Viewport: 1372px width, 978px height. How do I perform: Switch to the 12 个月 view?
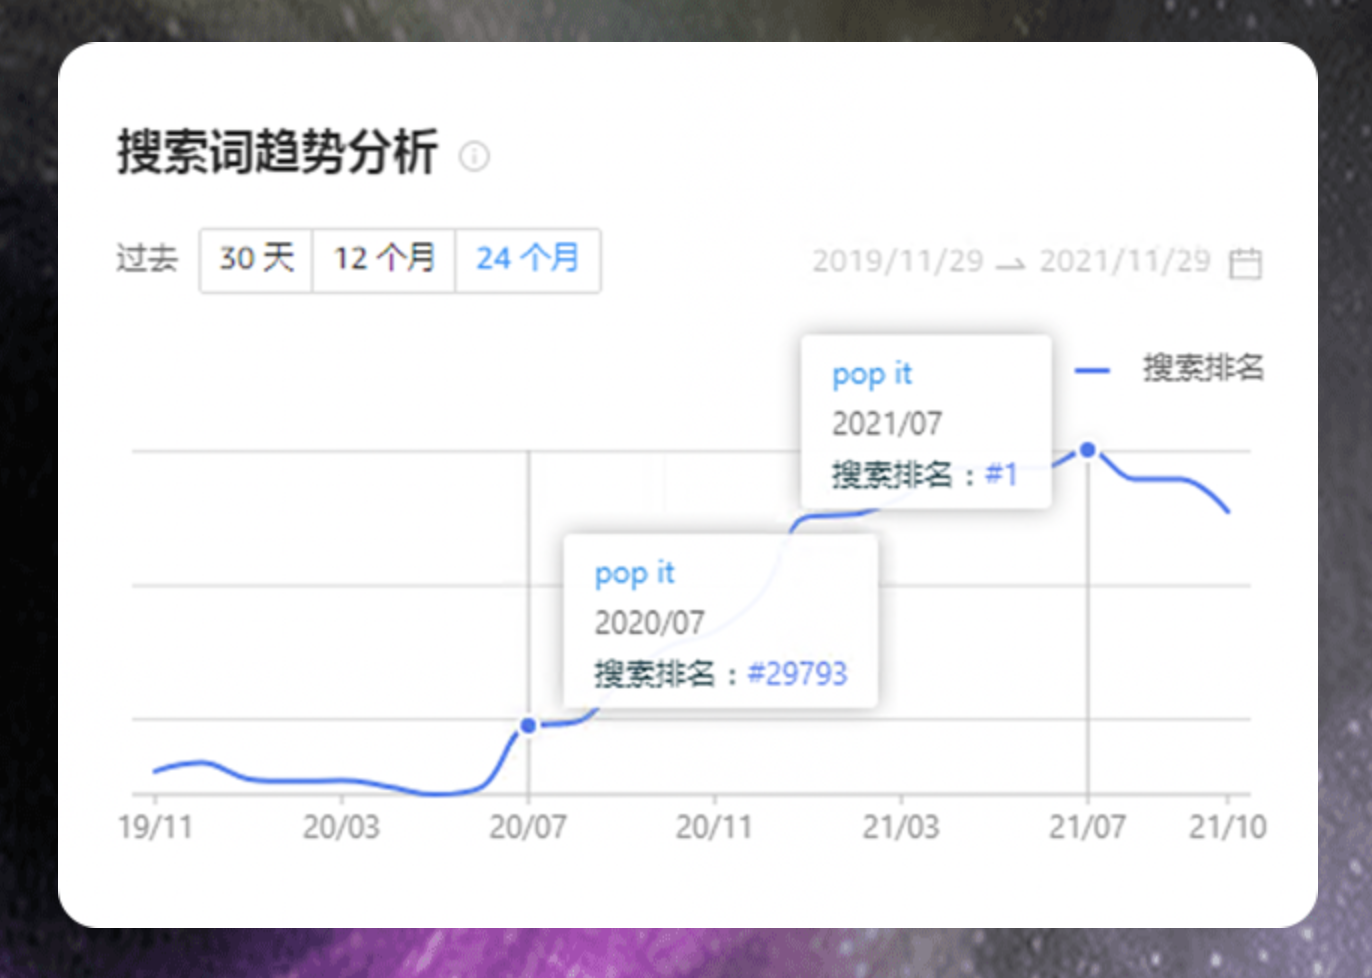click(x=384, y=259)
